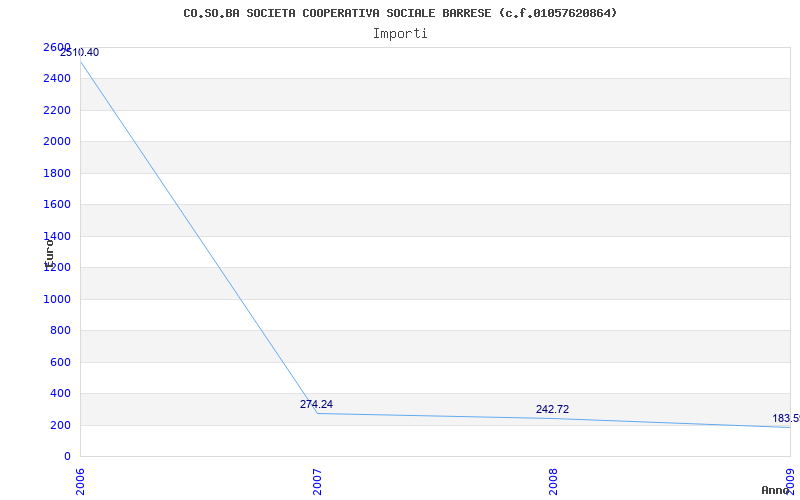Click the 400 y-axis value
The height and width of the screenshot is (500, 800).
point(60,393)
